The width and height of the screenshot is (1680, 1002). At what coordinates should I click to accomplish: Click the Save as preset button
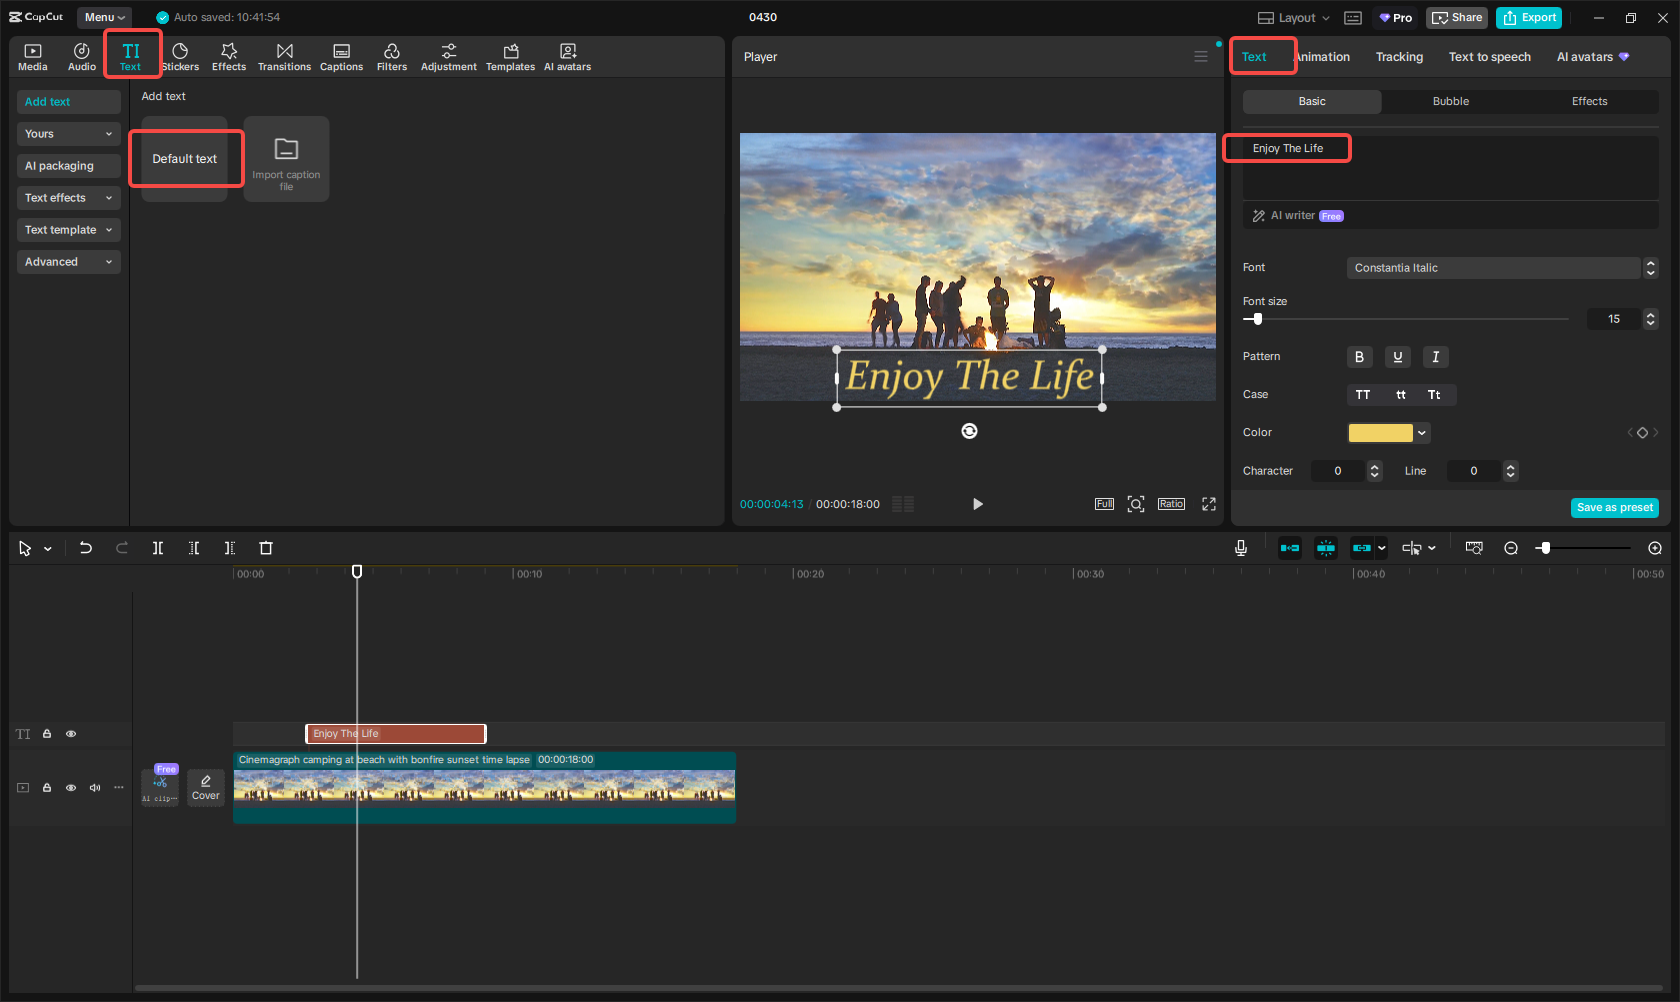pos(1614,507)
